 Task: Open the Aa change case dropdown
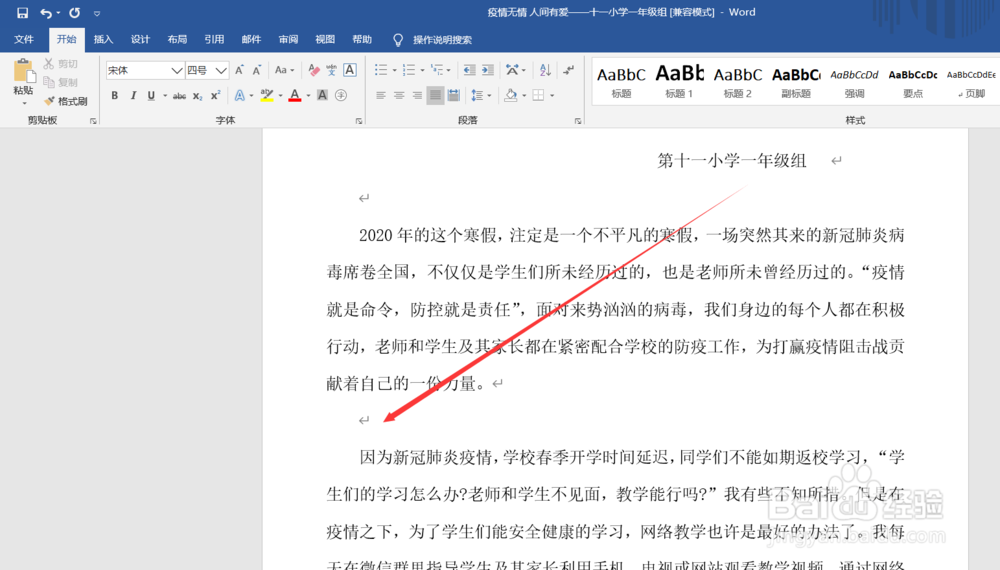[284, 70]
